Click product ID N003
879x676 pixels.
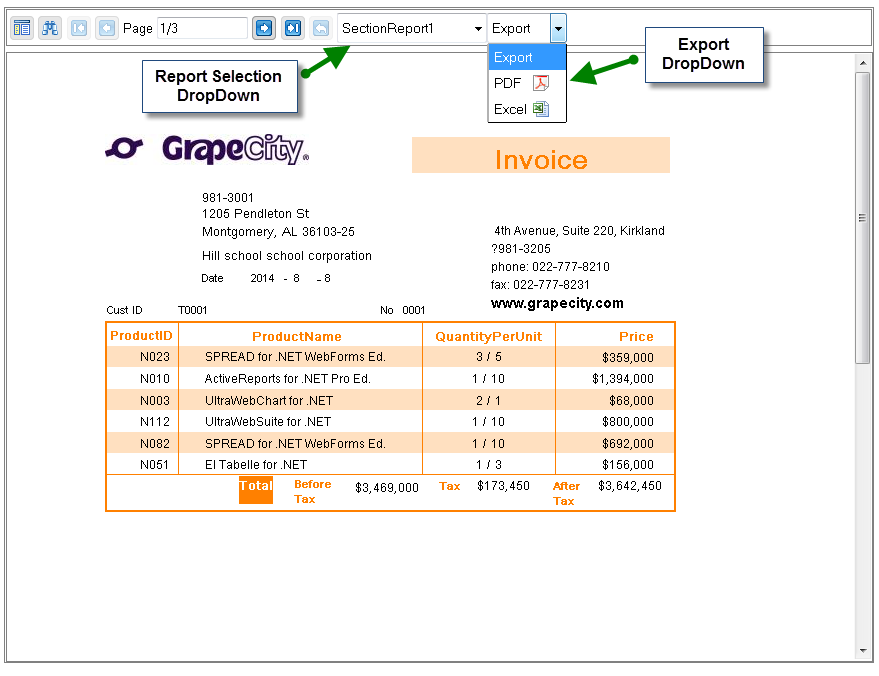click(x=155, y=401)
